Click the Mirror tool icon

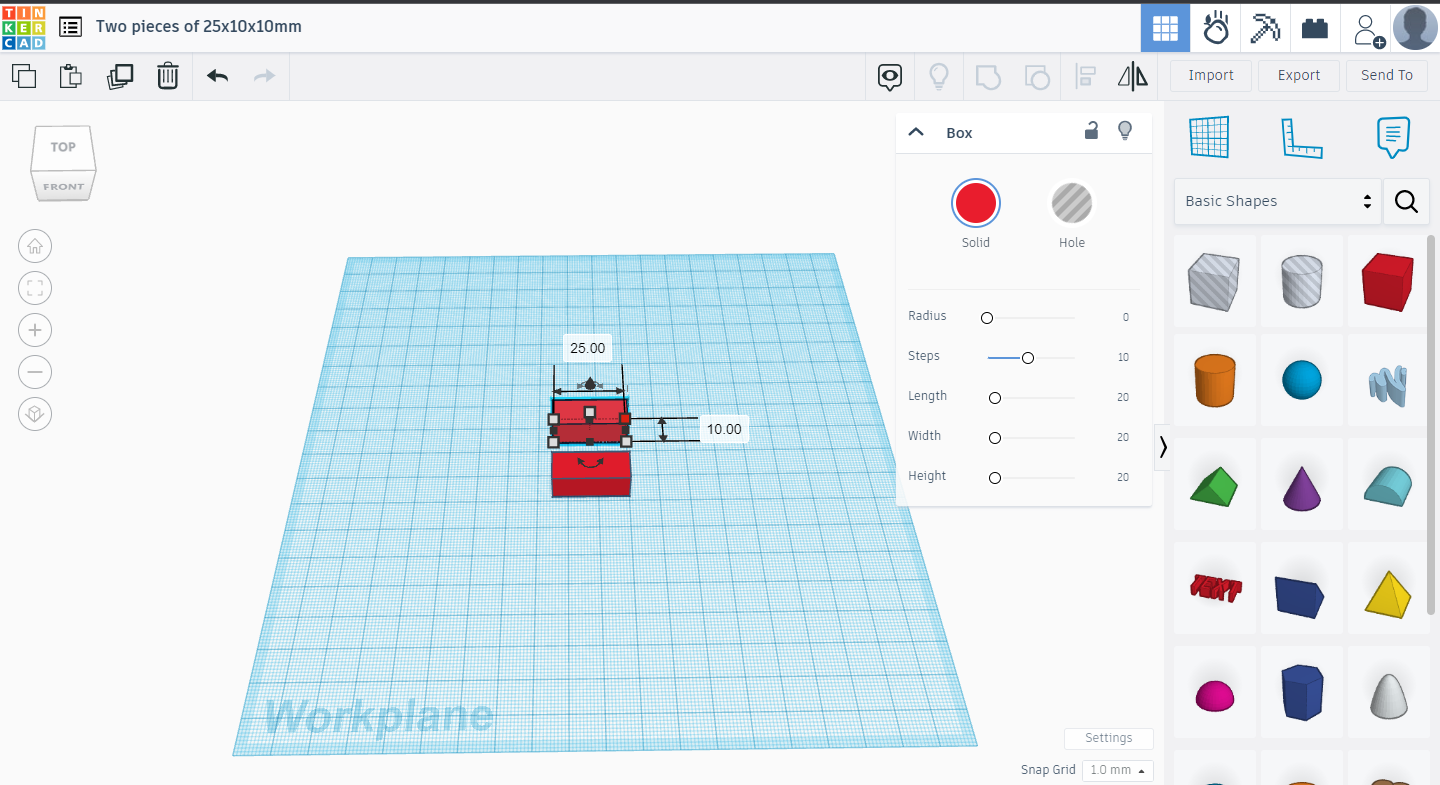(1133, 77)
